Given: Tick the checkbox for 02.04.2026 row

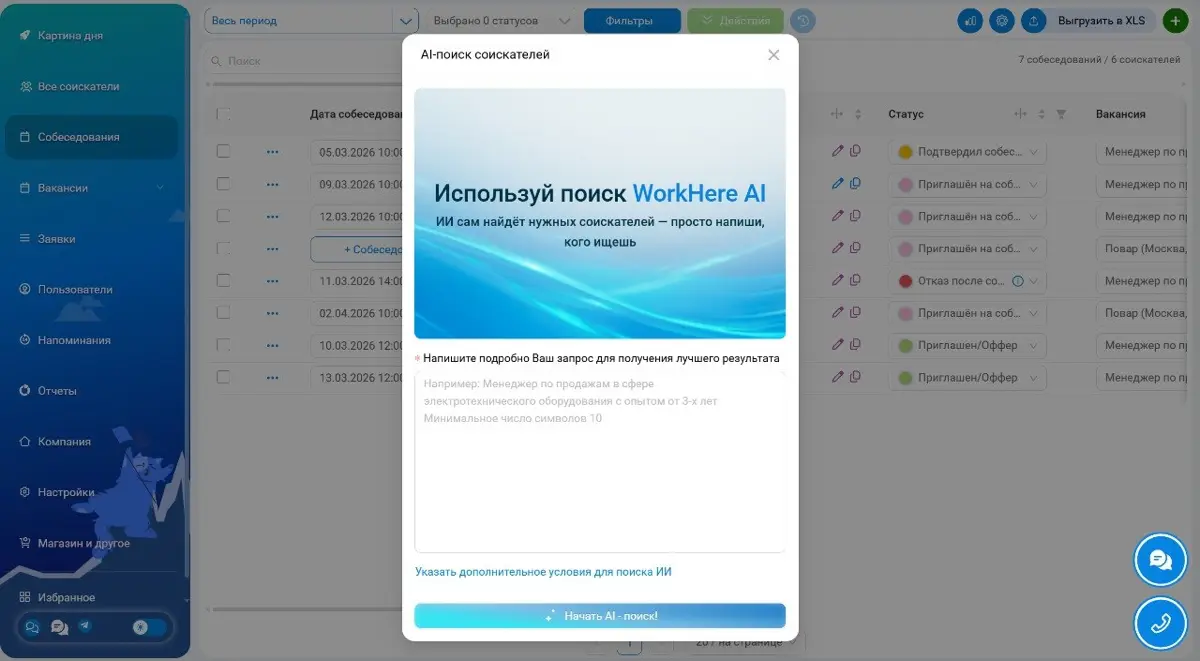Looking at the screenshot, I should pyautogui.click(x=223, y=313).
